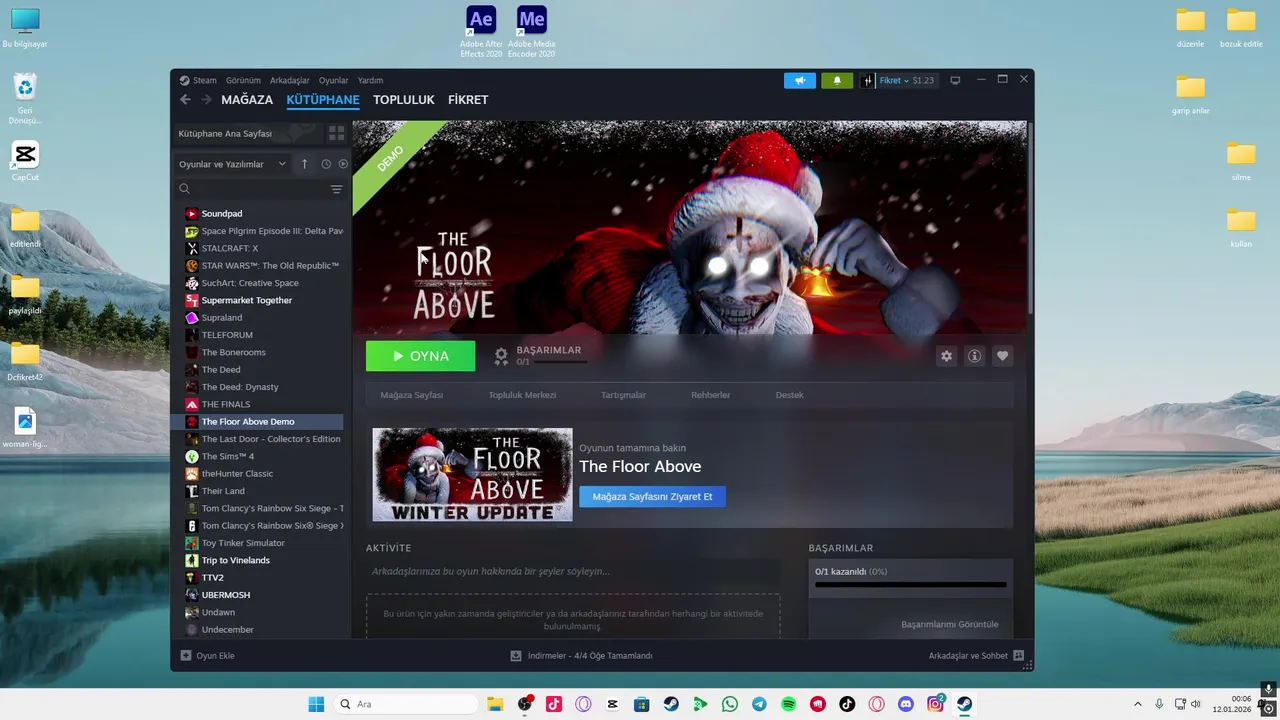Open the Görünüm menu
1280x720 pixels.
pos(243,80)
